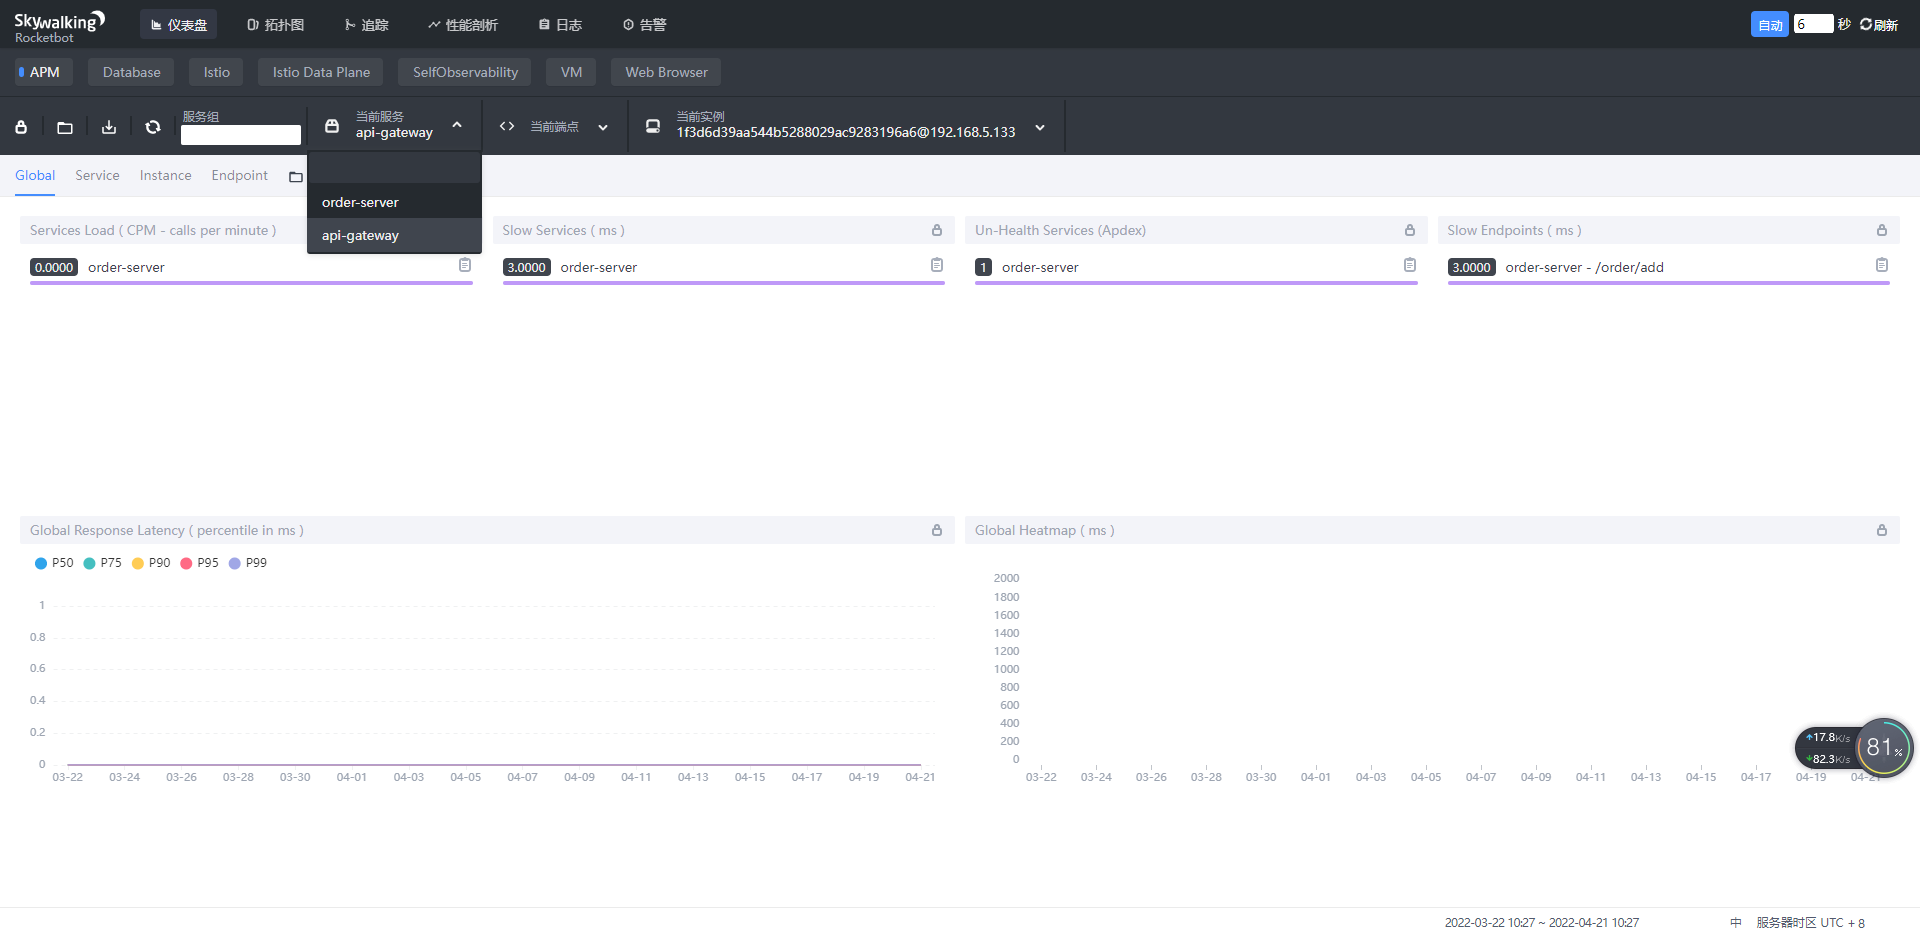Switch to VM dashboard

click(571, 72)
